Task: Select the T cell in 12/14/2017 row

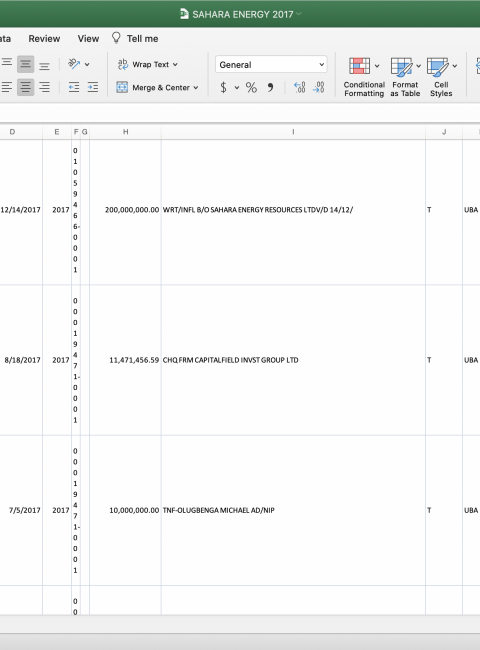Action: point(444,210)
